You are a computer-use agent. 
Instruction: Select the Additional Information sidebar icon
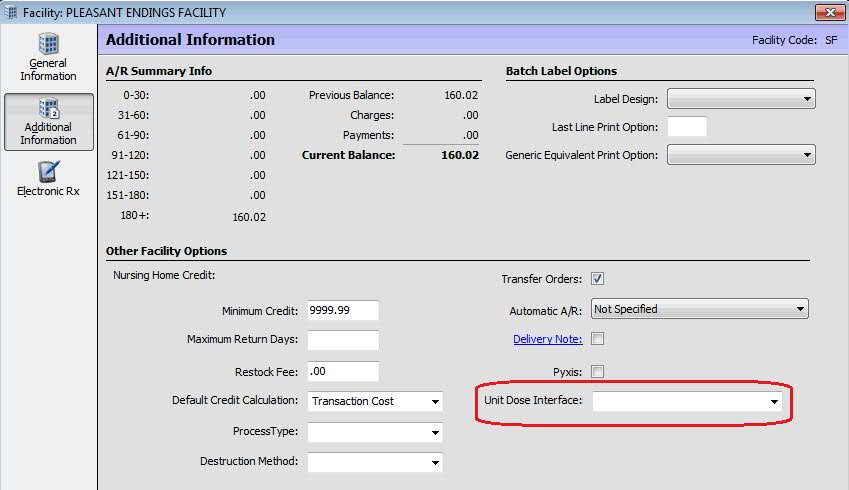pyautogui.click(x=48, y=108)
